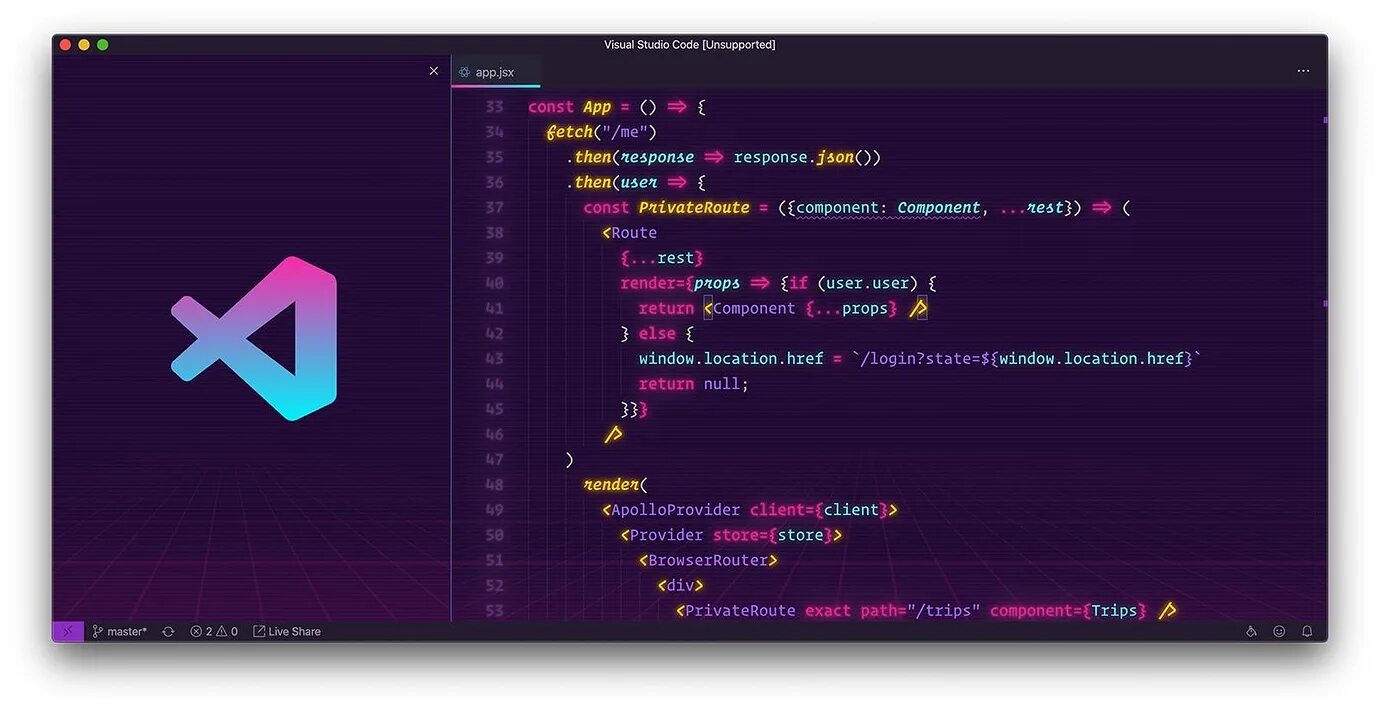
Task: Switch to the app.jsx editor tab
Action: (495, 72)
